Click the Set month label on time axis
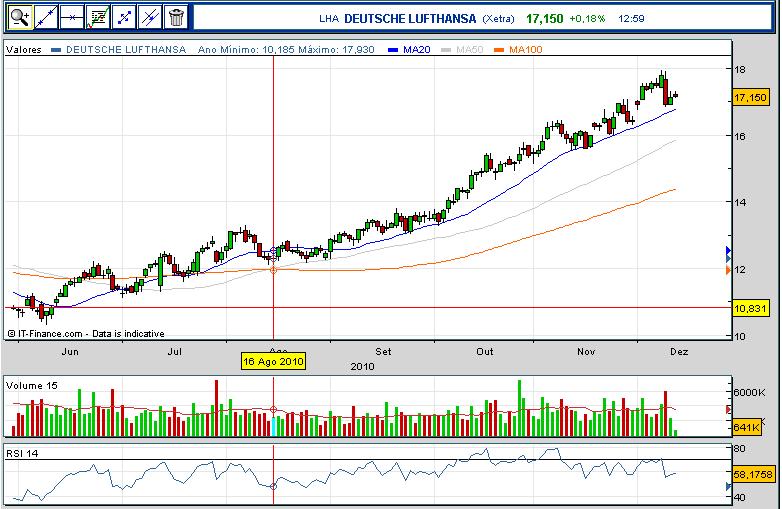This screenshot has height=509, width=782. [383, 351]
